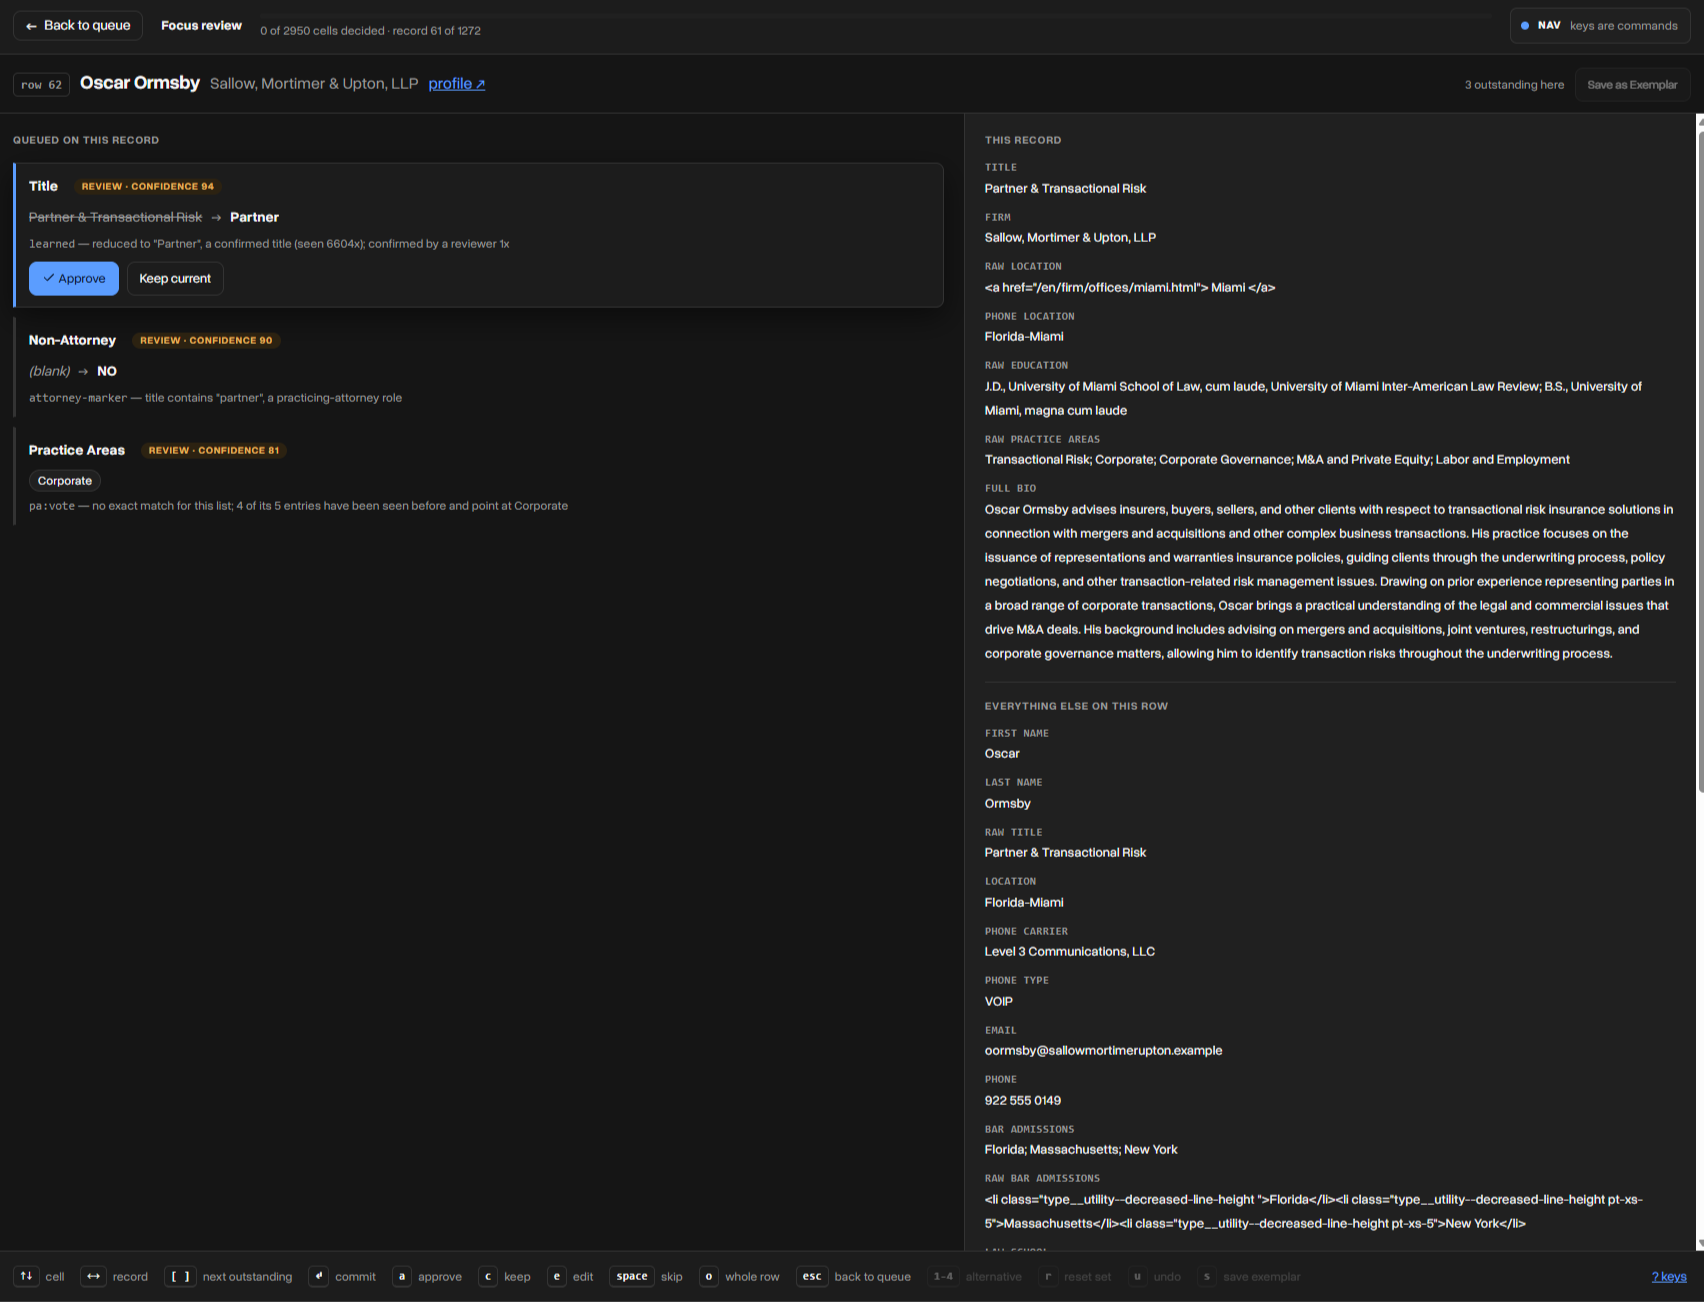The width and height of the screenshot is (1704, 1302).
Task: Select the Practice Areas review card
Action: coord(478,477)
